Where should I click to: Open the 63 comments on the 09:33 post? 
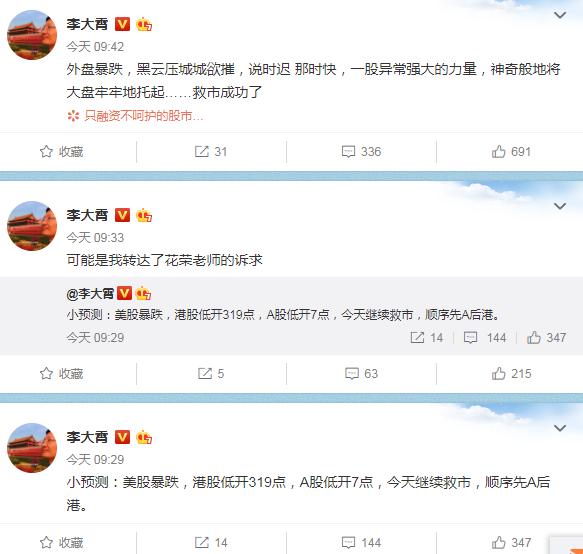(361, 374)
